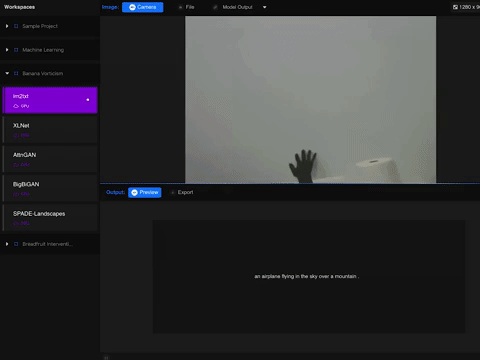Select File as the image input
The height and width of the screenshot is (360, 480).
[x=186, y=7]
